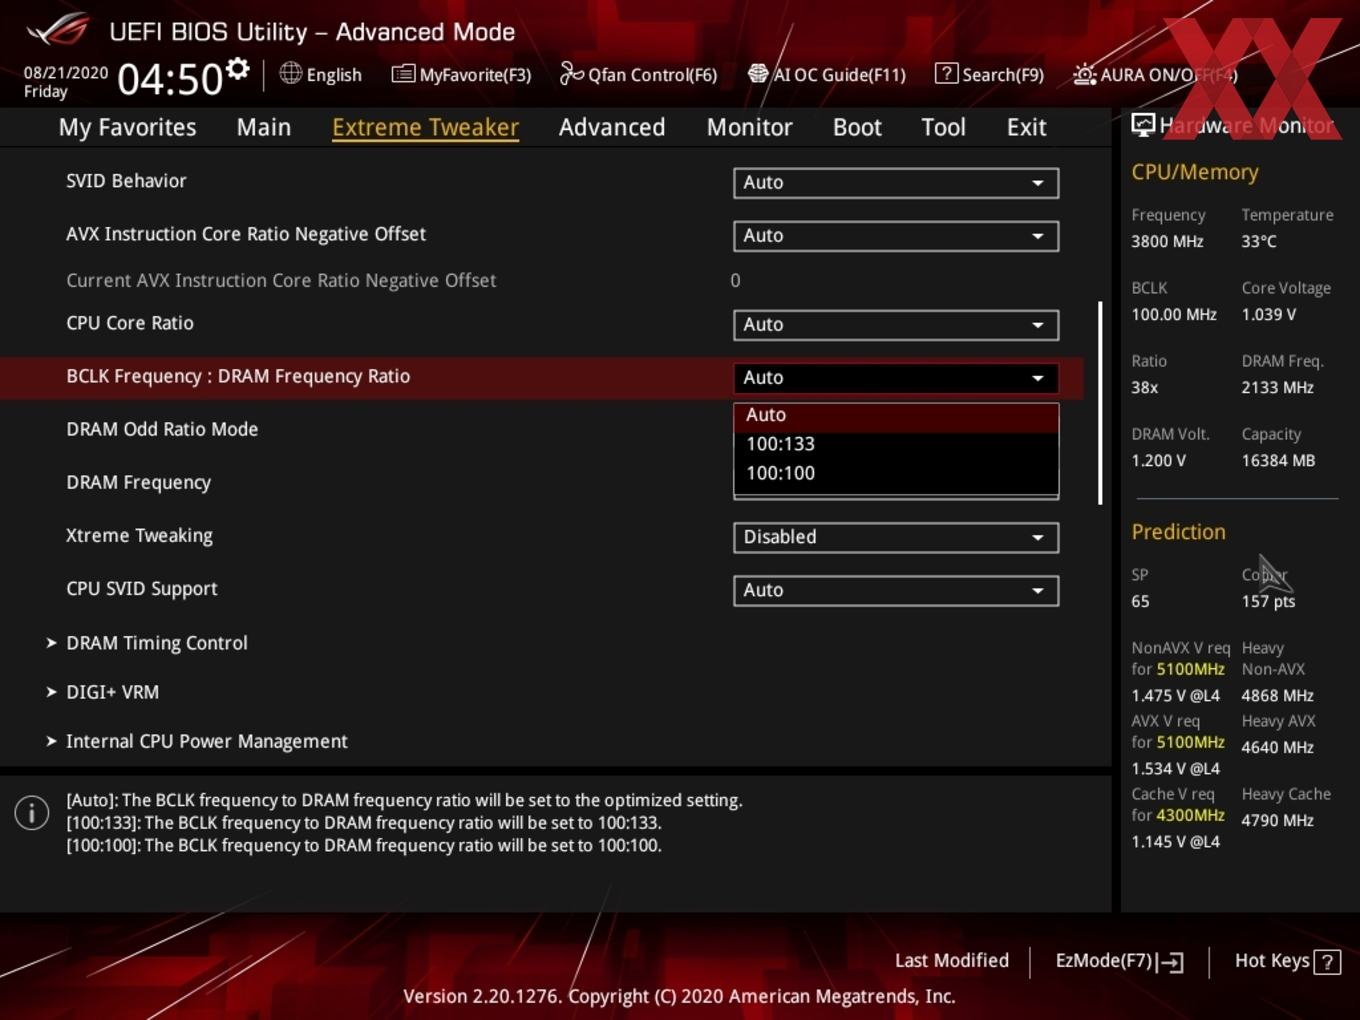
Task: Select CPU SVID Support label
Action: (141, 588)
